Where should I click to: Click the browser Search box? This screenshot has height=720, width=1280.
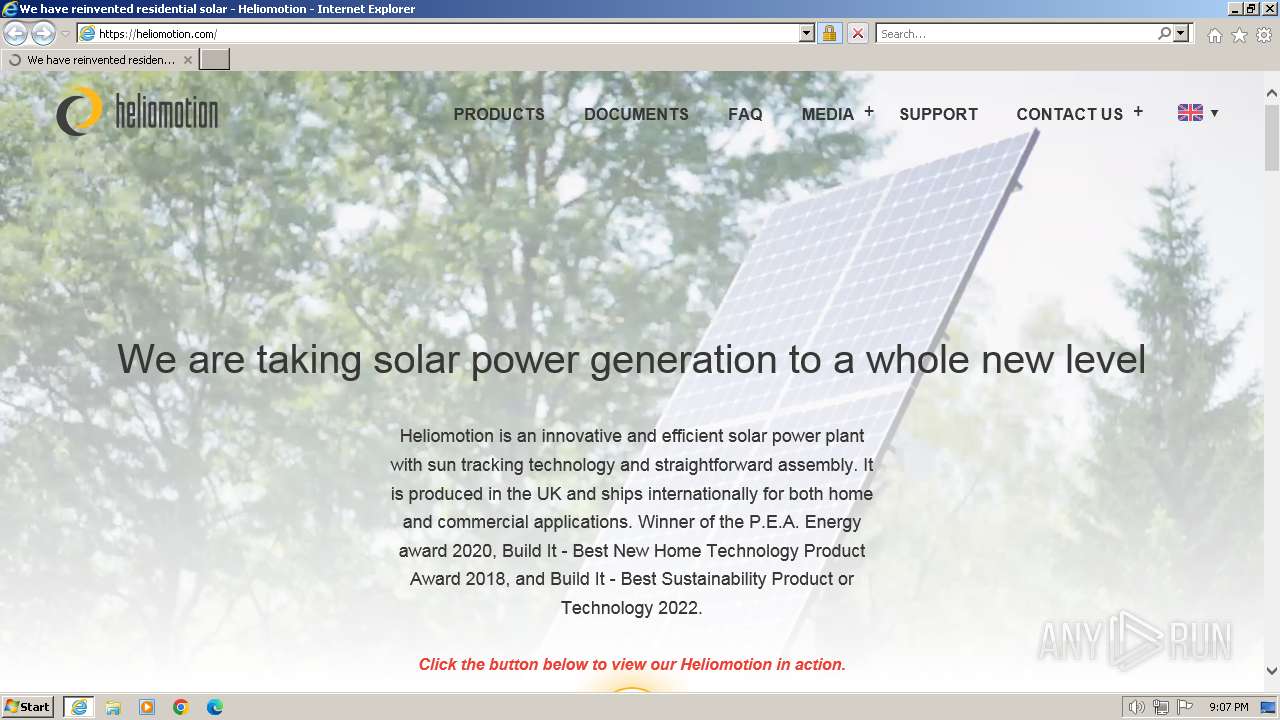1016,33
